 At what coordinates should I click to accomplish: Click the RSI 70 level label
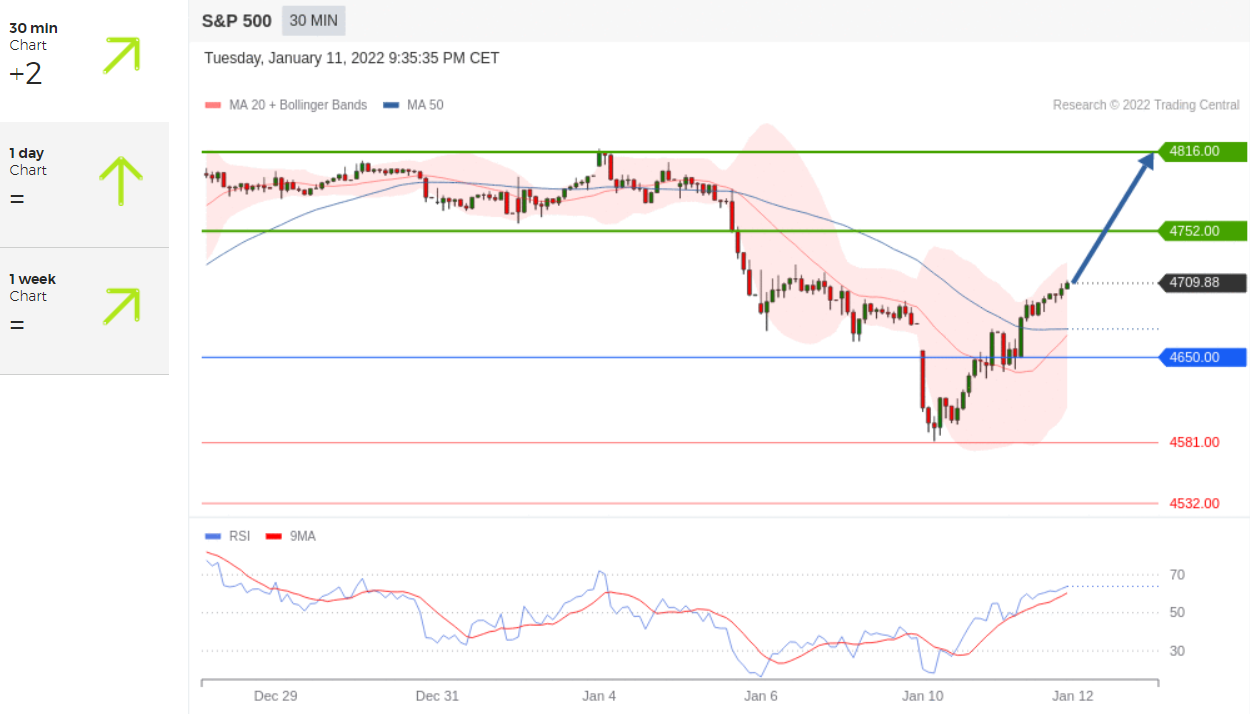1177,575
